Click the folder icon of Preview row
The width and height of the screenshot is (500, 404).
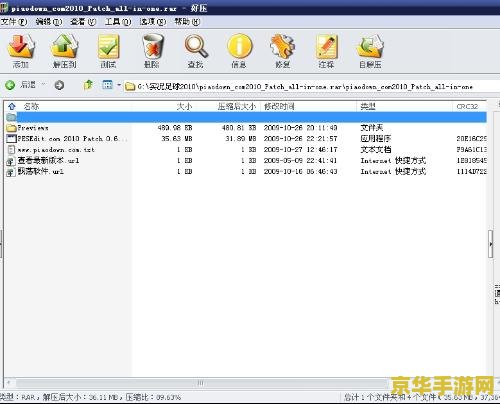click(11, 128)
